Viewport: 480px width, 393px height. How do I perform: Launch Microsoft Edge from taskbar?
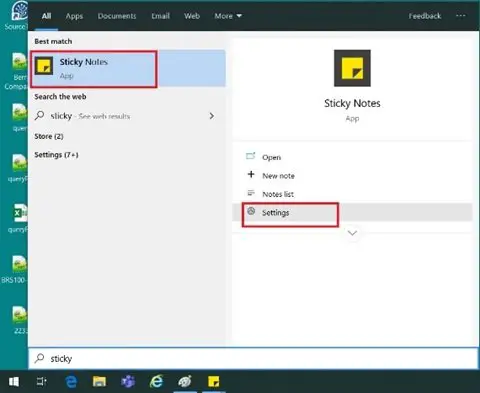click(x=71, y=381)
